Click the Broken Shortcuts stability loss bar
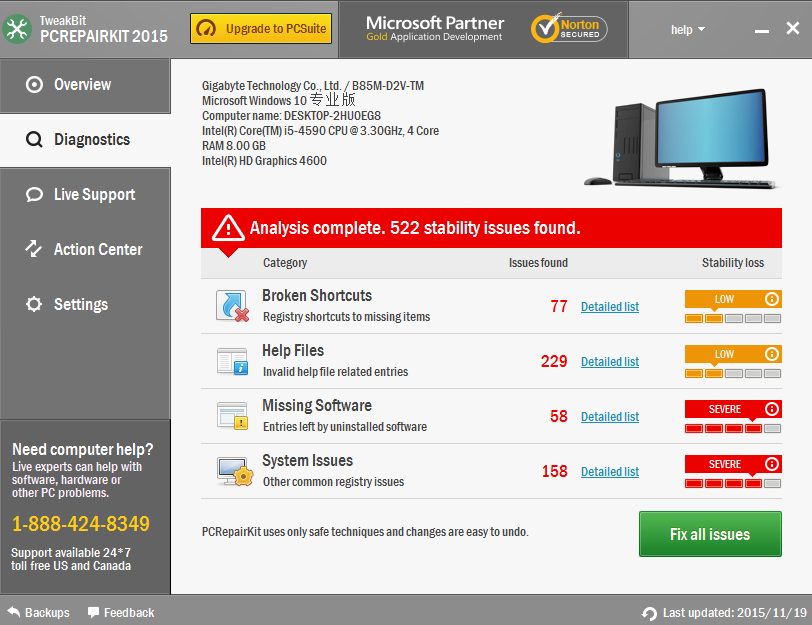This screenshot has height=625, width=812. pos(733,318)
